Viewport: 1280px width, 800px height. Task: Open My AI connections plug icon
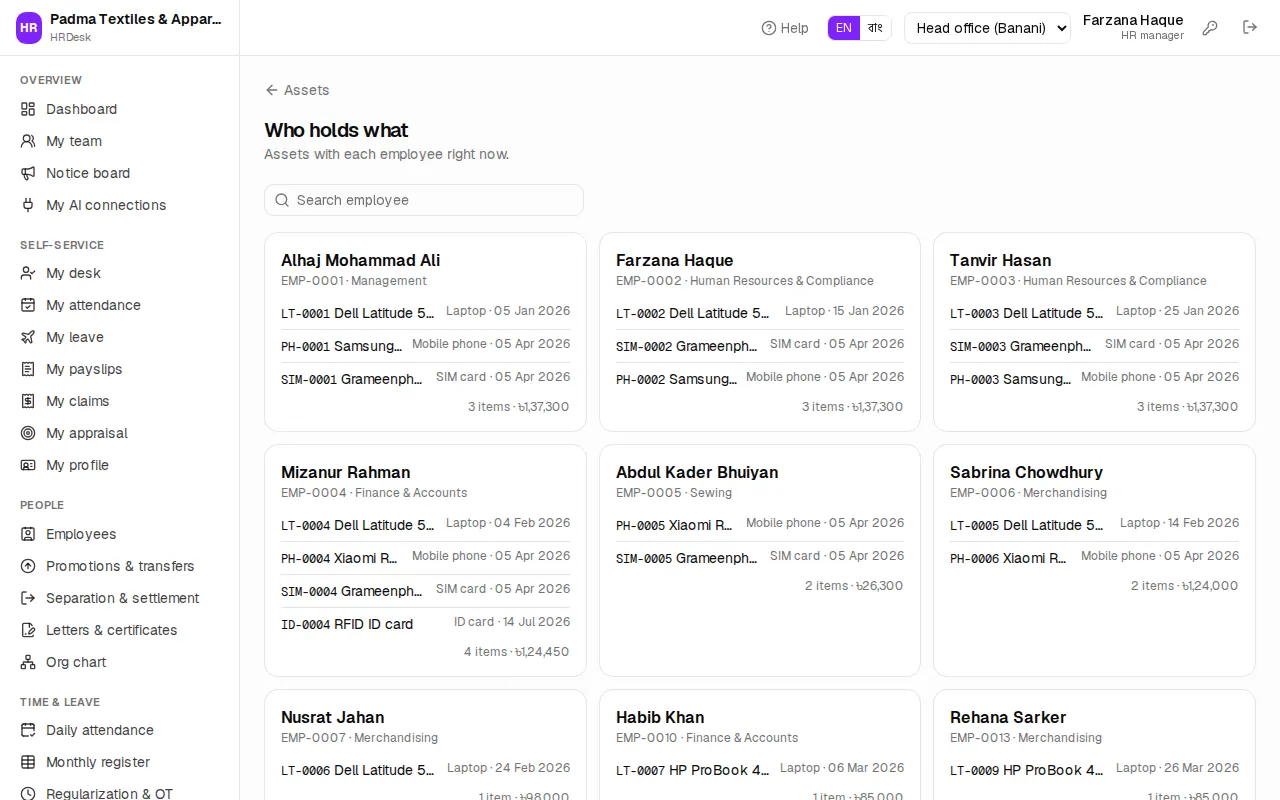28,205
